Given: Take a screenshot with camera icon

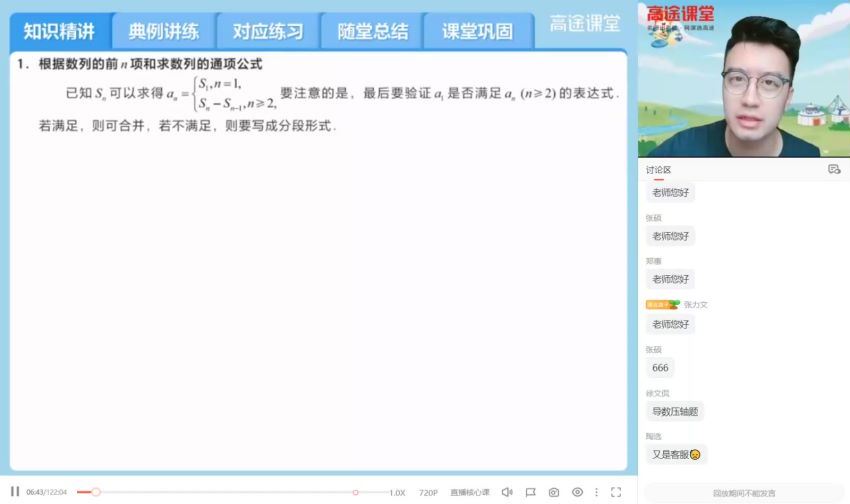Looking at the screenshot, I should pos(553,492).
